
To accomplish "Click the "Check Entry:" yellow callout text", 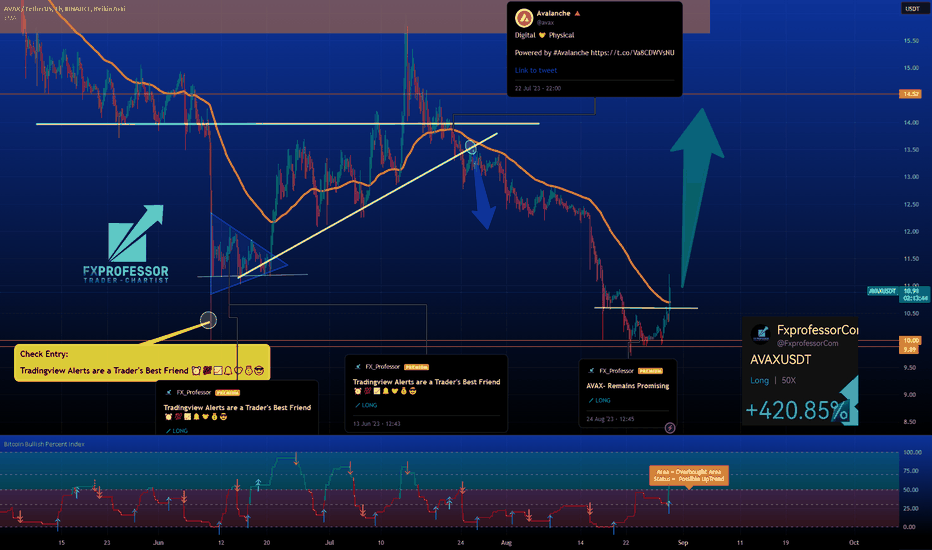I will coord(44,354).
